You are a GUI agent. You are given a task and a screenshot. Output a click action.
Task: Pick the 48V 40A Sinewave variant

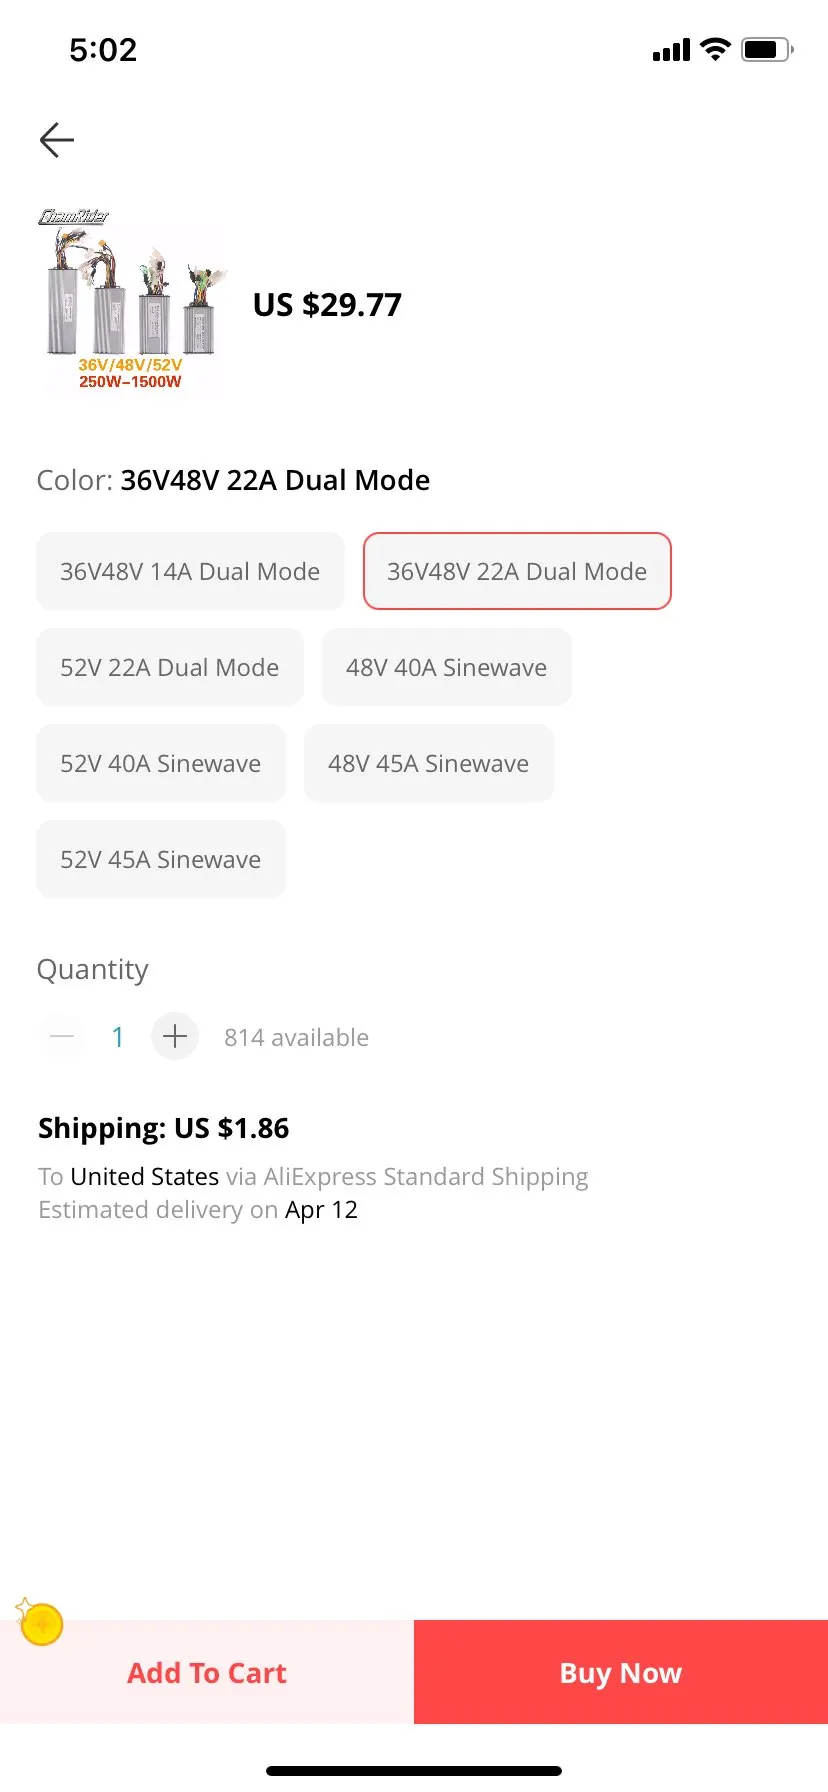coord(446,667)
